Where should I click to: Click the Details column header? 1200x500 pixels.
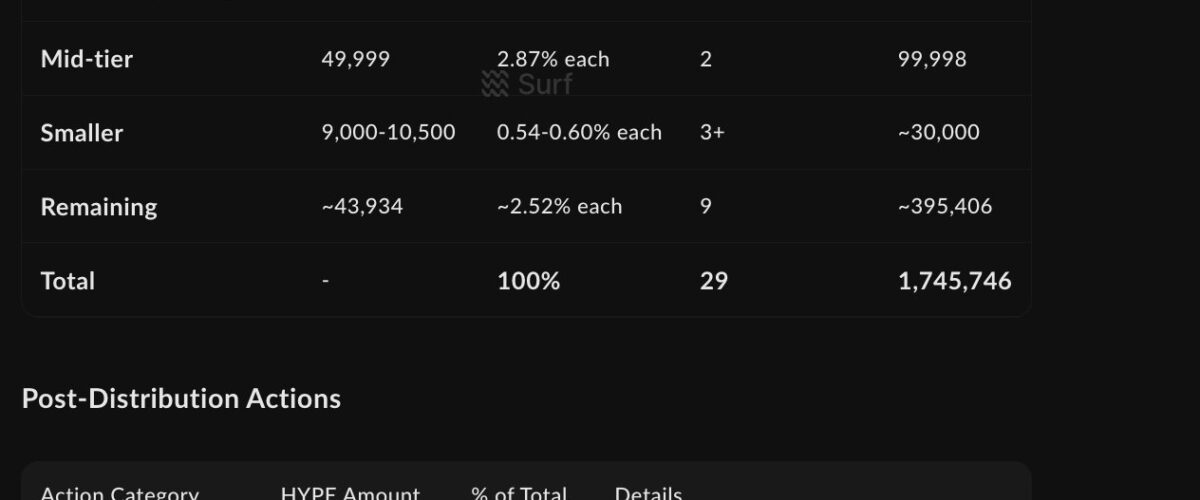pos(648,494)
